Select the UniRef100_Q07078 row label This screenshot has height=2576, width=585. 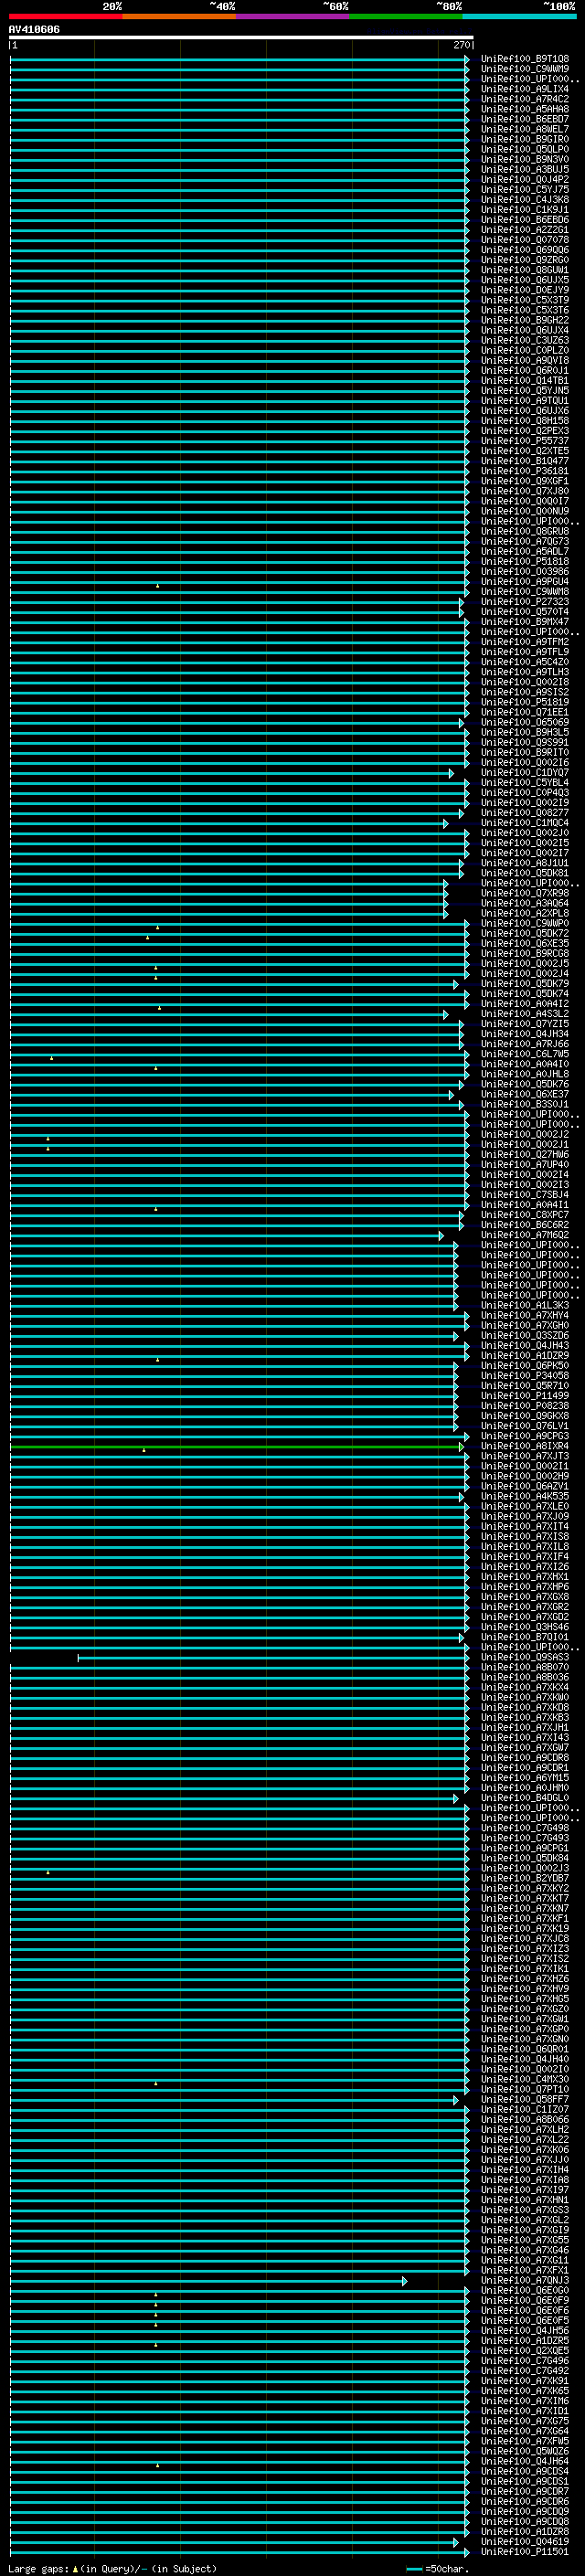pos(525,240)
